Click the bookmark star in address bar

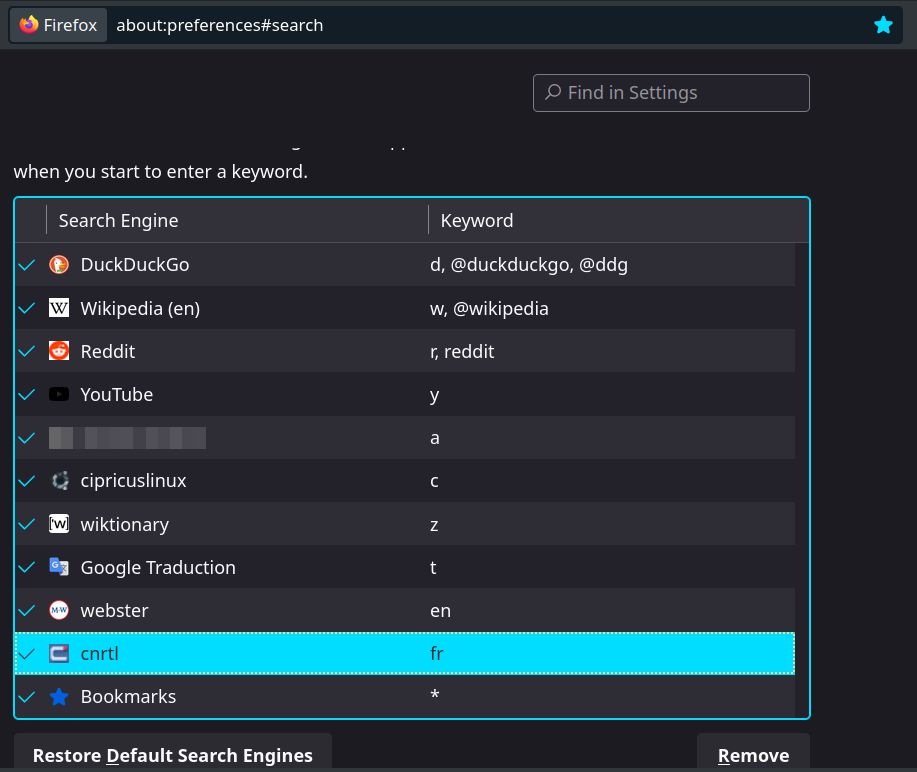tap(883, 25)
